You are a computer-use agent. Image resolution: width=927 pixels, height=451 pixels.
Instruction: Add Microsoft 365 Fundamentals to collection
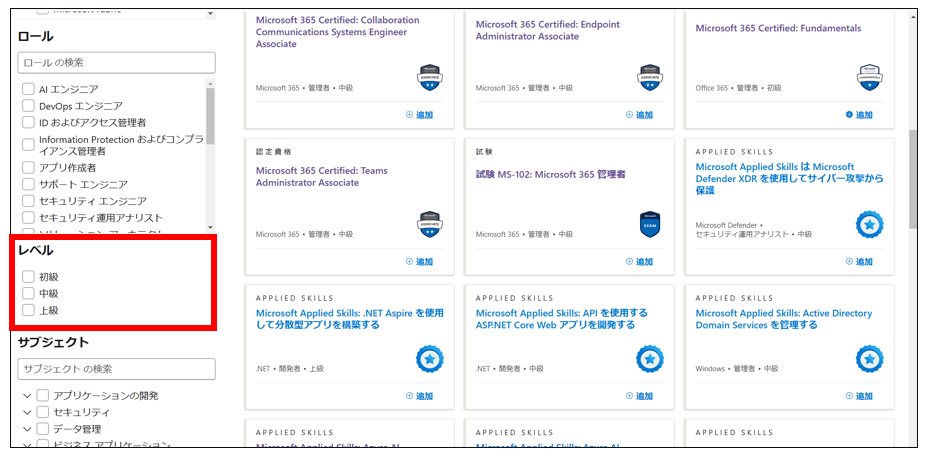tap(859, 115)
